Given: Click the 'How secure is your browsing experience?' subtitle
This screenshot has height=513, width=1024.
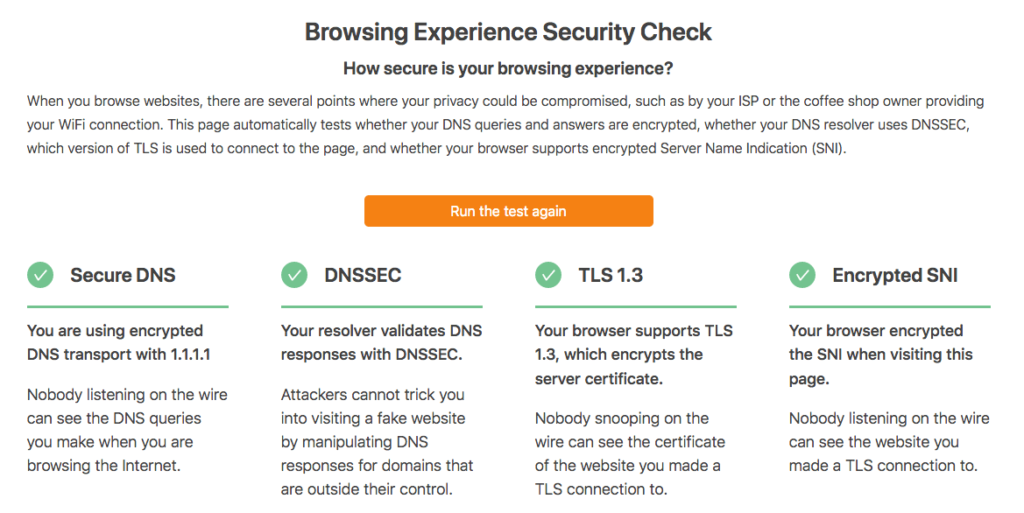Looking at the screenshot, I should 508,69.
